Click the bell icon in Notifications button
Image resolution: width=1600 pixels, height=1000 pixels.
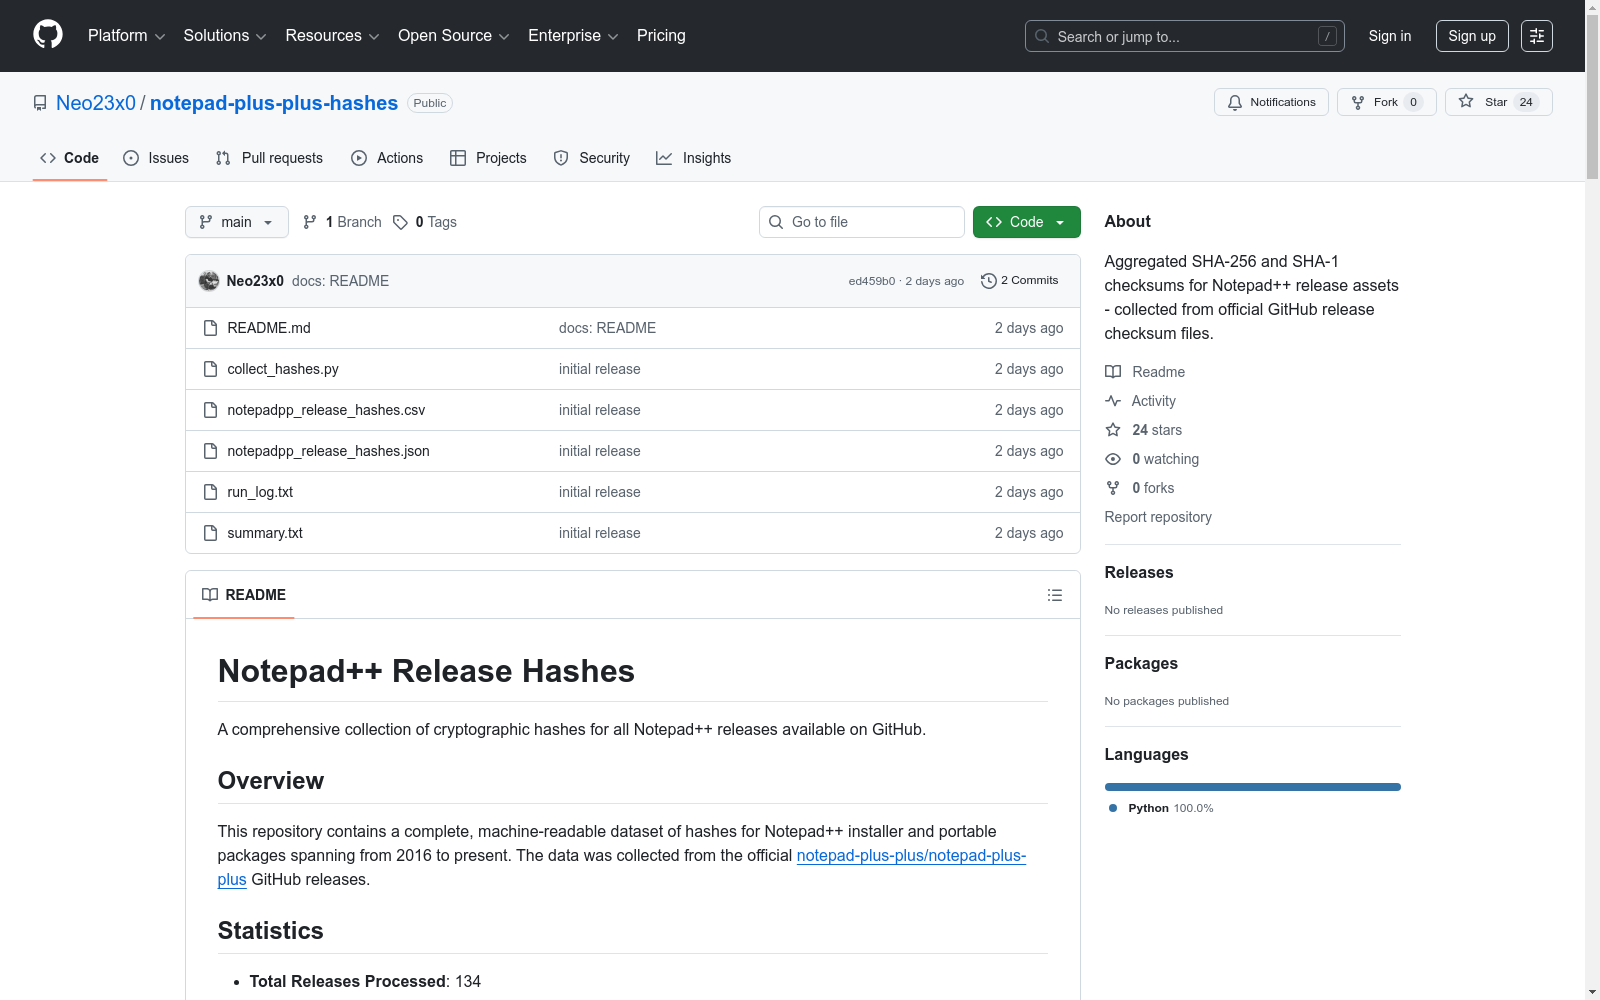point(1235,102)
